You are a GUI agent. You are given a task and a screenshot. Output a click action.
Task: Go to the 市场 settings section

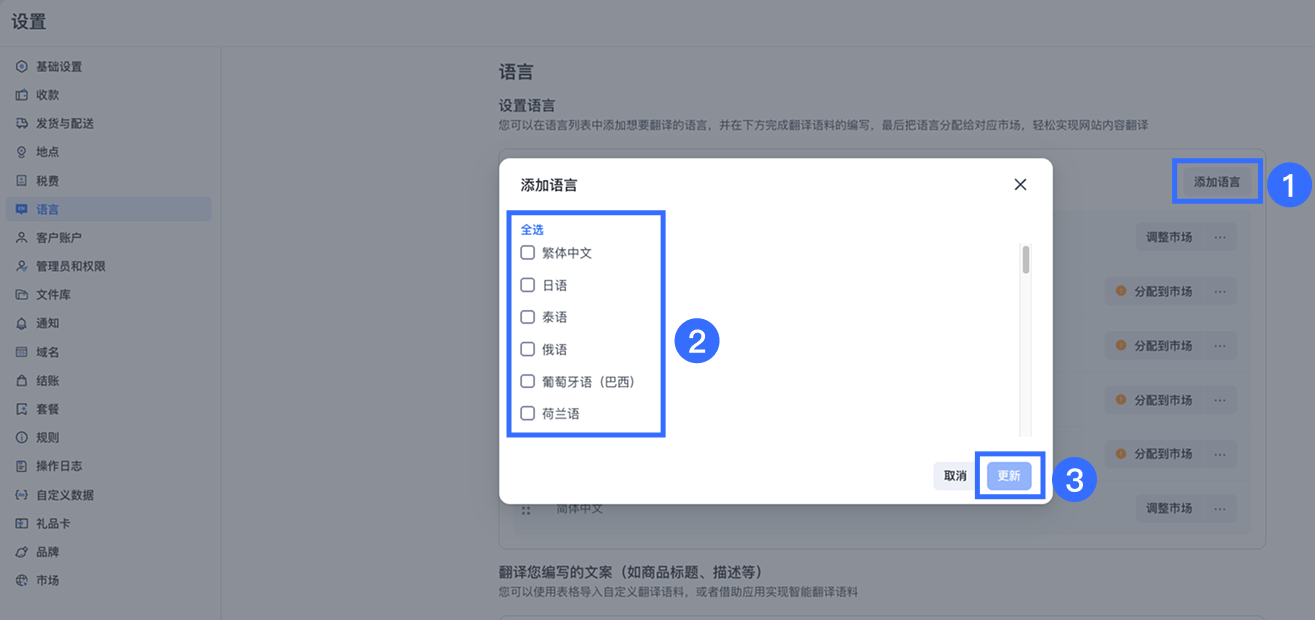[45, 580]
